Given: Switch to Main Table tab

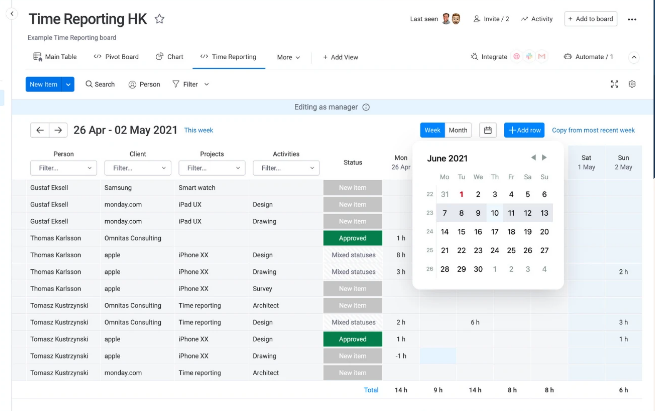Looking at the screenshot, I should (x=55, y=57).
